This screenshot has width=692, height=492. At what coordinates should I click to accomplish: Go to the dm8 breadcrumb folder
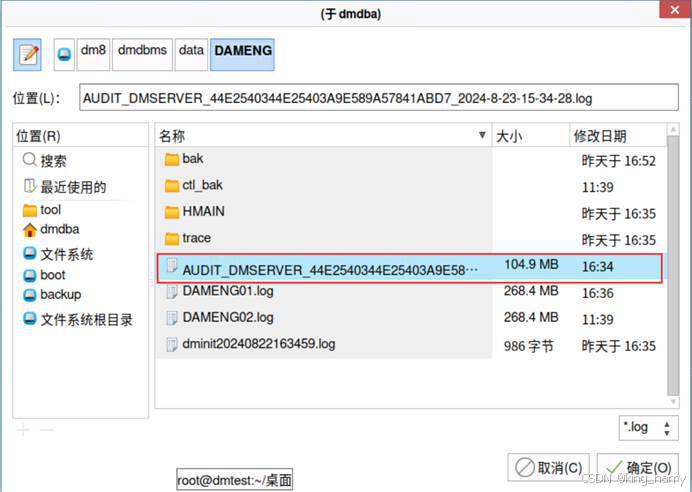tap(93, 55)
